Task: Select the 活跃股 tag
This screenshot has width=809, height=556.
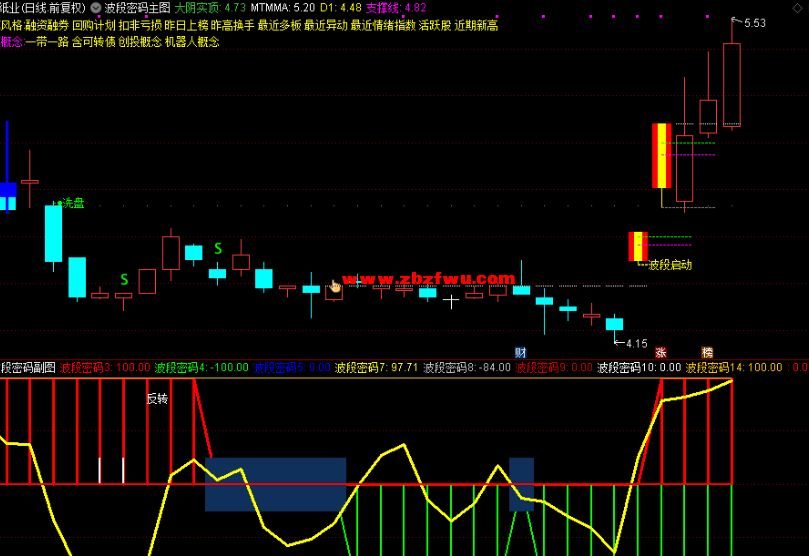Action: [x=434, y=25]
